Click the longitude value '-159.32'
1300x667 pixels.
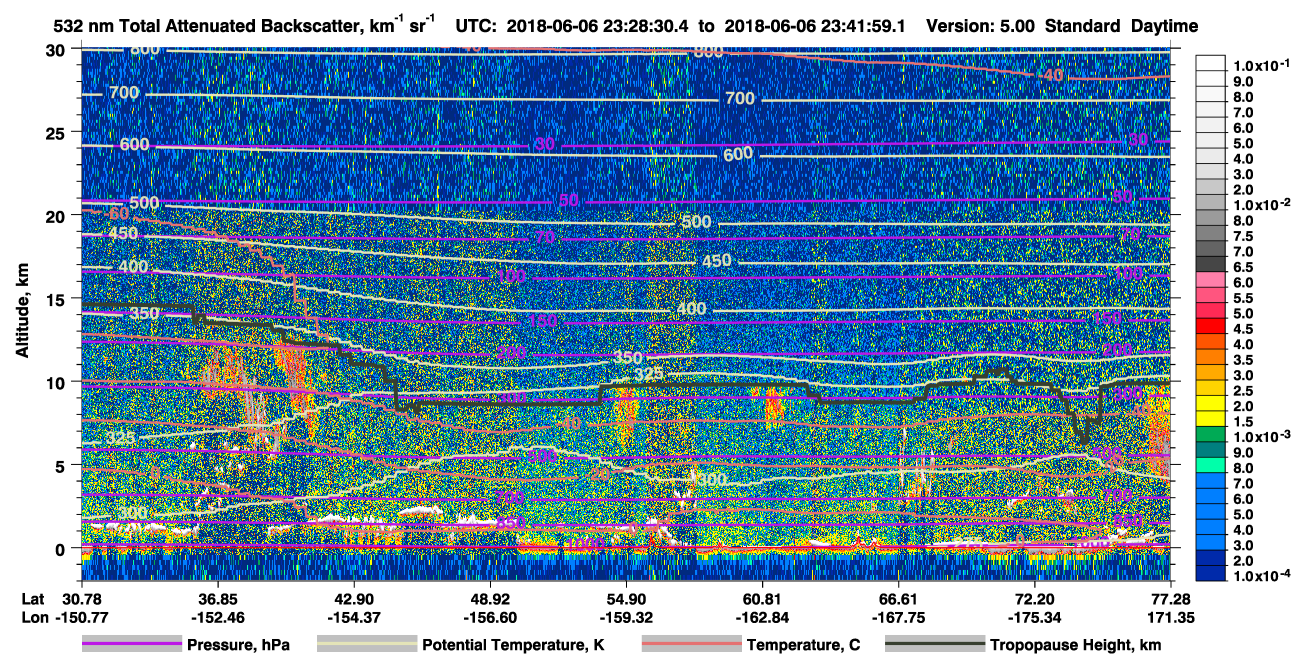coord(626,617)
